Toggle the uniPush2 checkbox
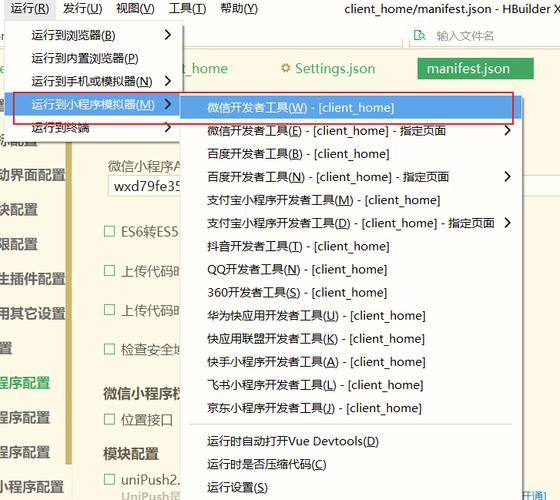 tap(109, 479)
